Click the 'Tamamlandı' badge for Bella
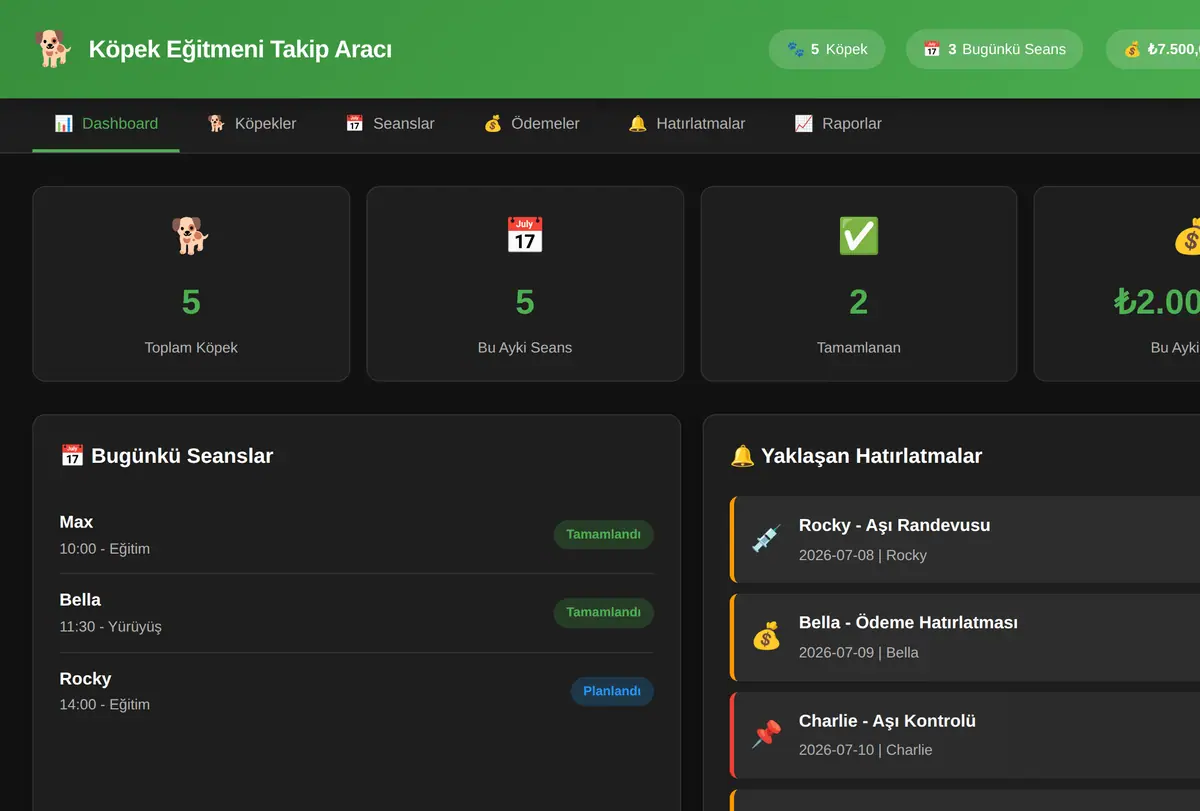 pyautogui.click(x=603, y=612)
